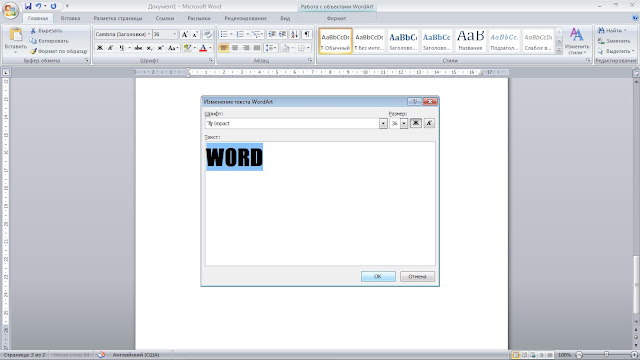
Task: Cut selection with Вырезать
Action: point(46,31)
